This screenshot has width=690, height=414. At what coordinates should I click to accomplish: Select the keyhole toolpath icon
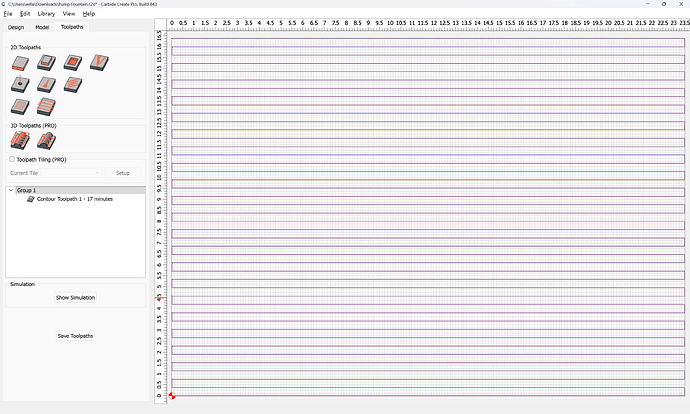46,84
